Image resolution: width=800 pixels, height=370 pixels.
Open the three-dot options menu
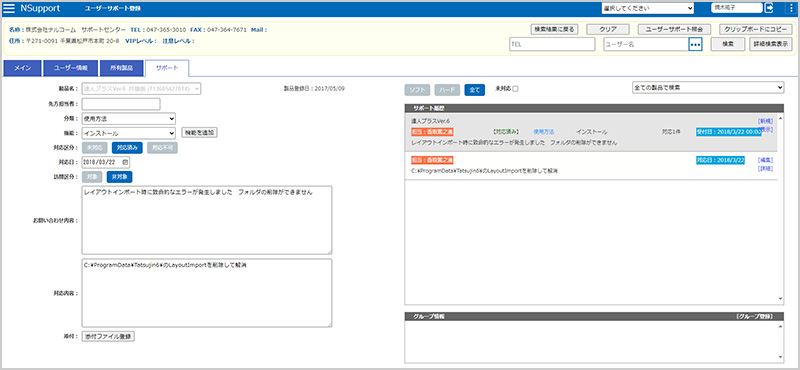pos(791,8)
